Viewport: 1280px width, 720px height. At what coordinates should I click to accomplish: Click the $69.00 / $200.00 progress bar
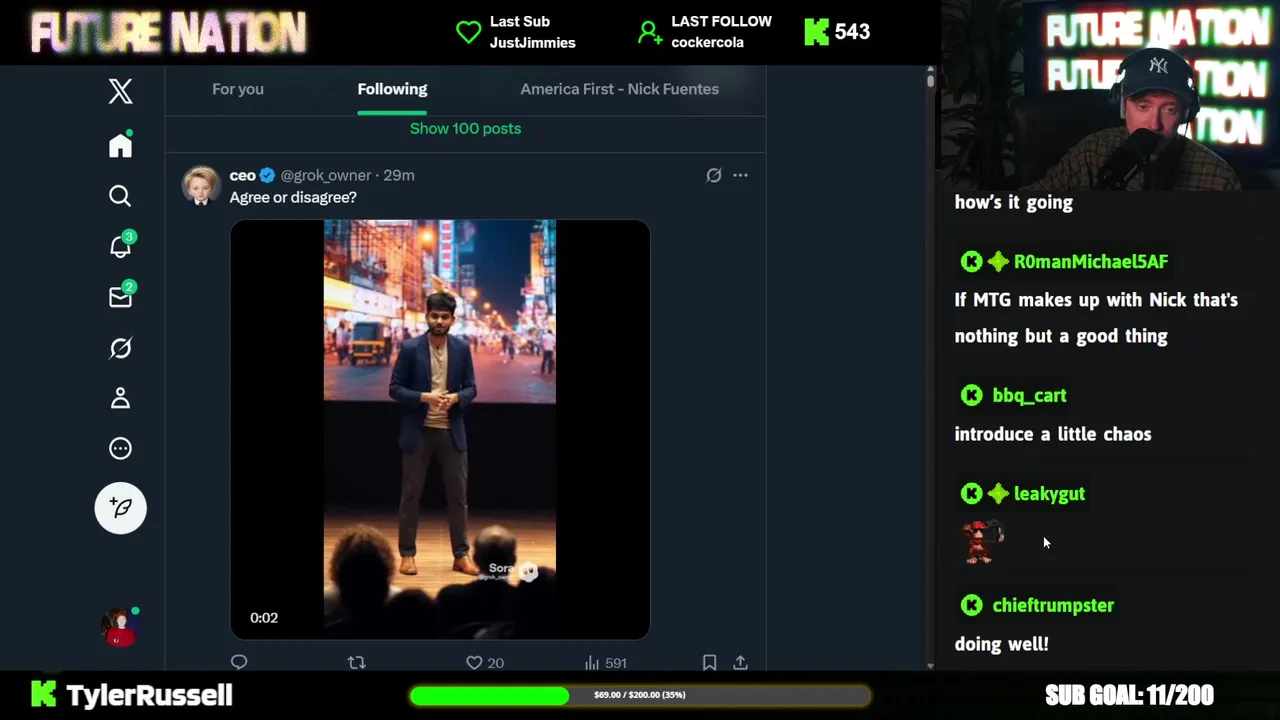(x=640, y=695)
